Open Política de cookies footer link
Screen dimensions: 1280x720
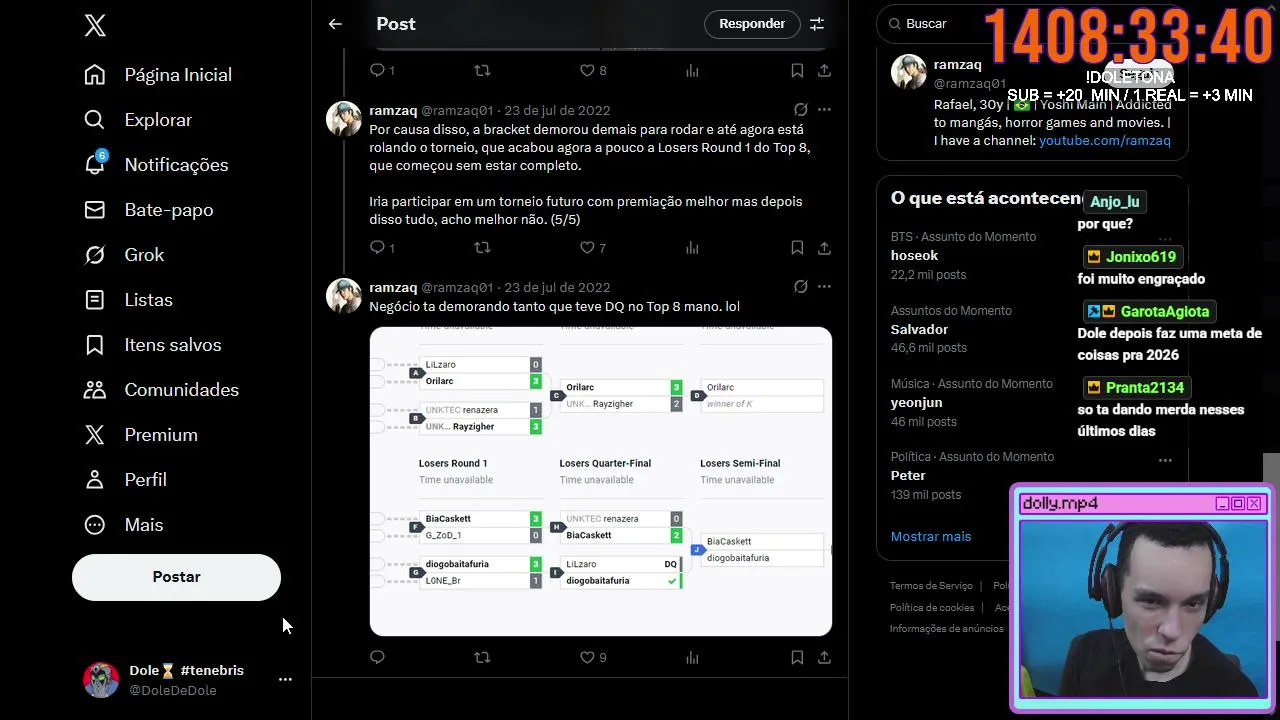pyautogui.click(x=932, y=608)
